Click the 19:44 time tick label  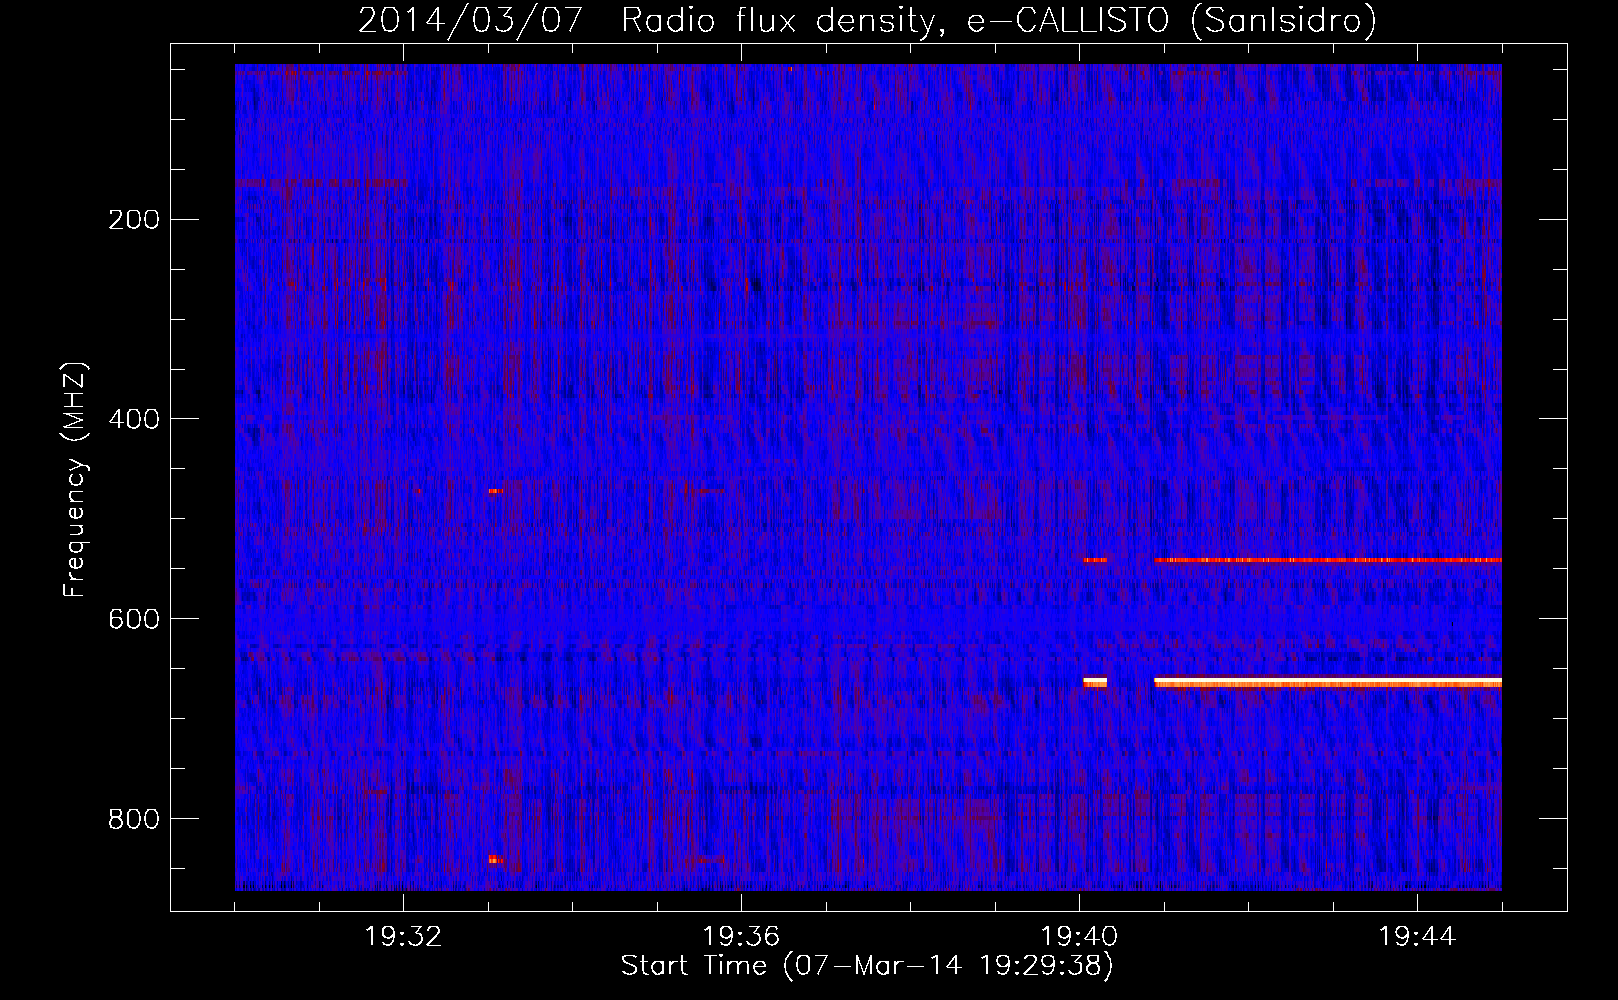point(1417,937)
